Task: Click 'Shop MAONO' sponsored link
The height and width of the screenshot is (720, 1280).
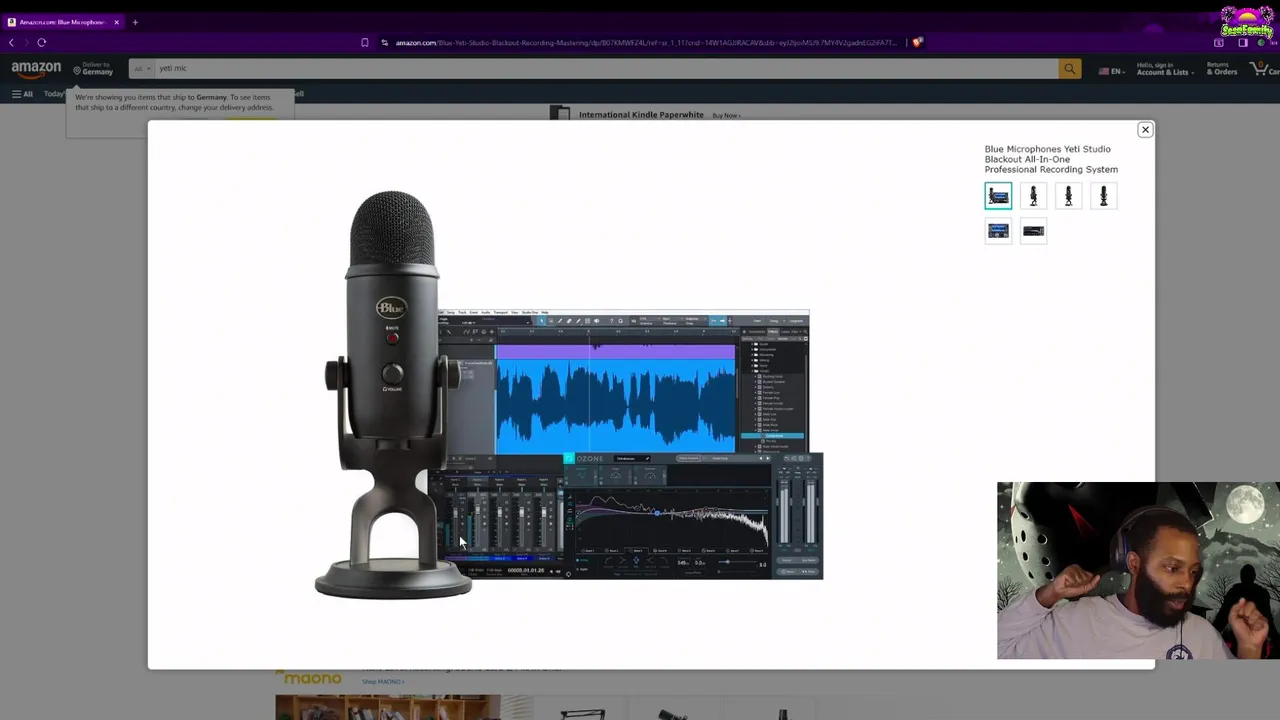Action: tap(383, 682)
